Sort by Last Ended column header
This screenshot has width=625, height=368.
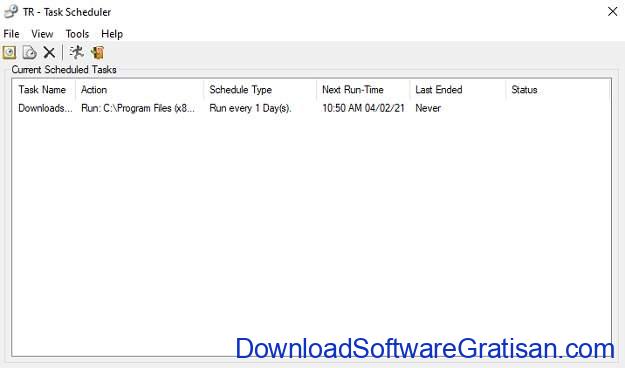[x=458, y=90]
